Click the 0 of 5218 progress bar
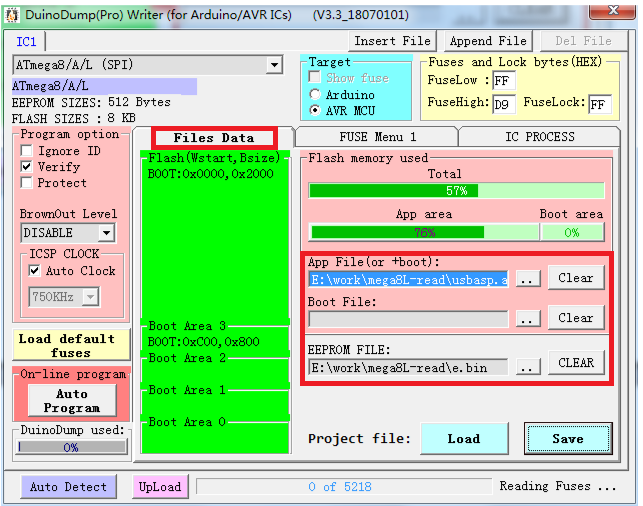 [344, 487]
